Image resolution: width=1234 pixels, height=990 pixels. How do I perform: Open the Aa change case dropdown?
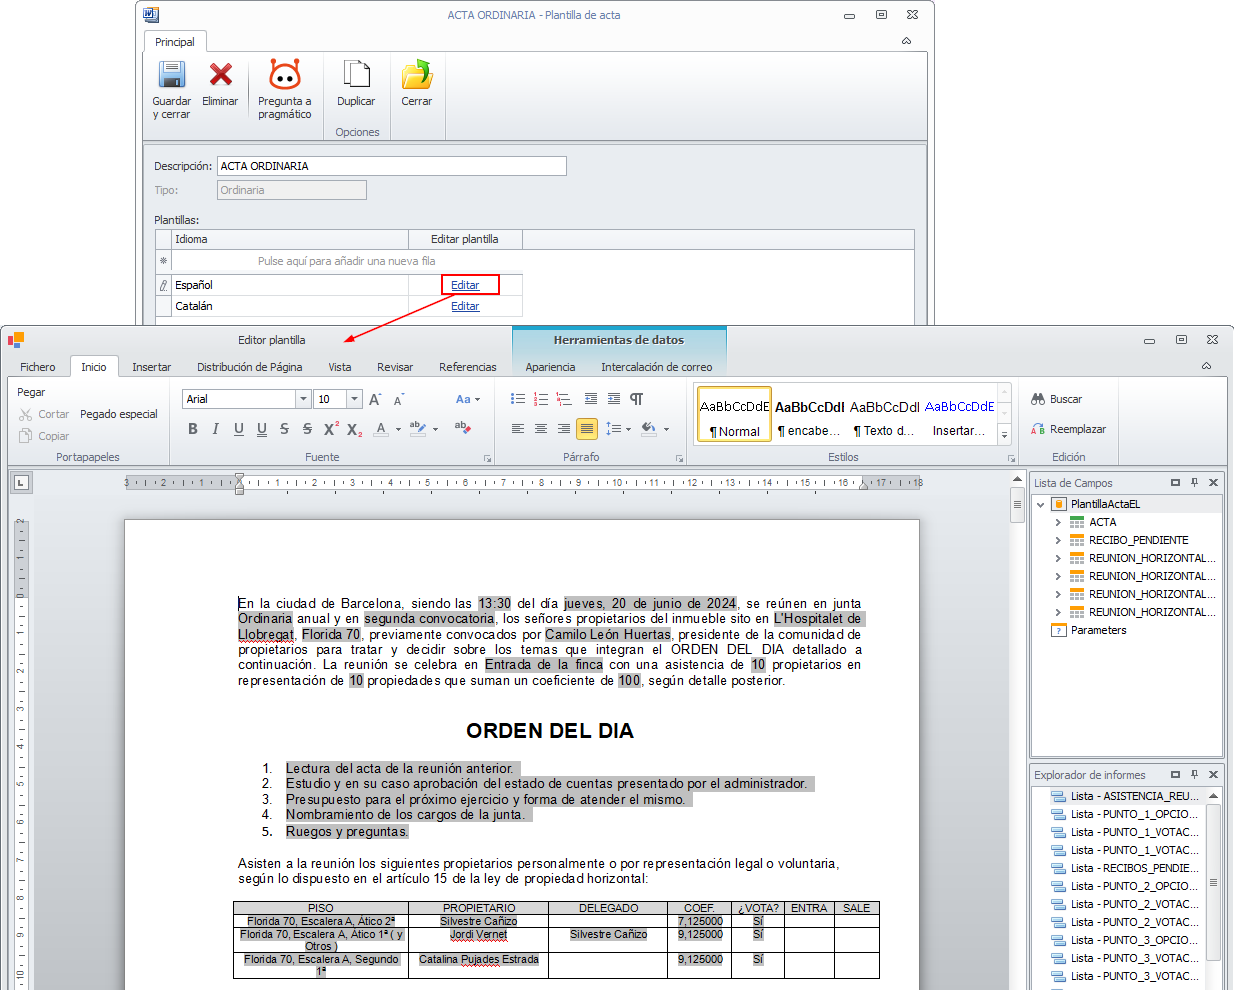(x=468, y=399)
